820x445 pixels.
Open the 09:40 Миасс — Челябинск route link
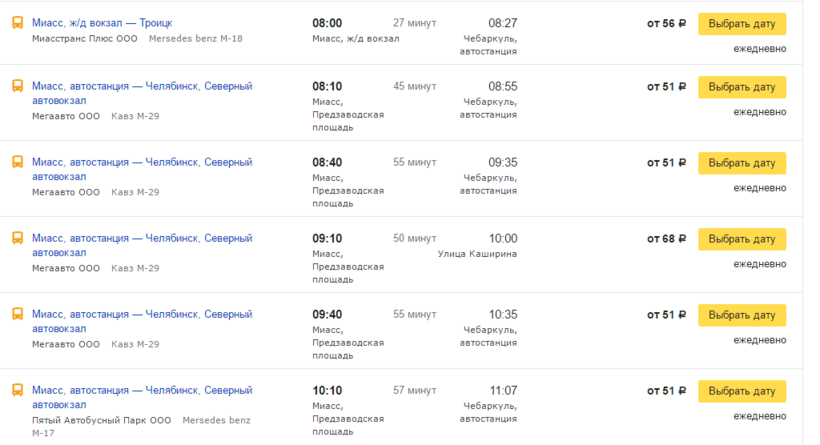(141, 314)
